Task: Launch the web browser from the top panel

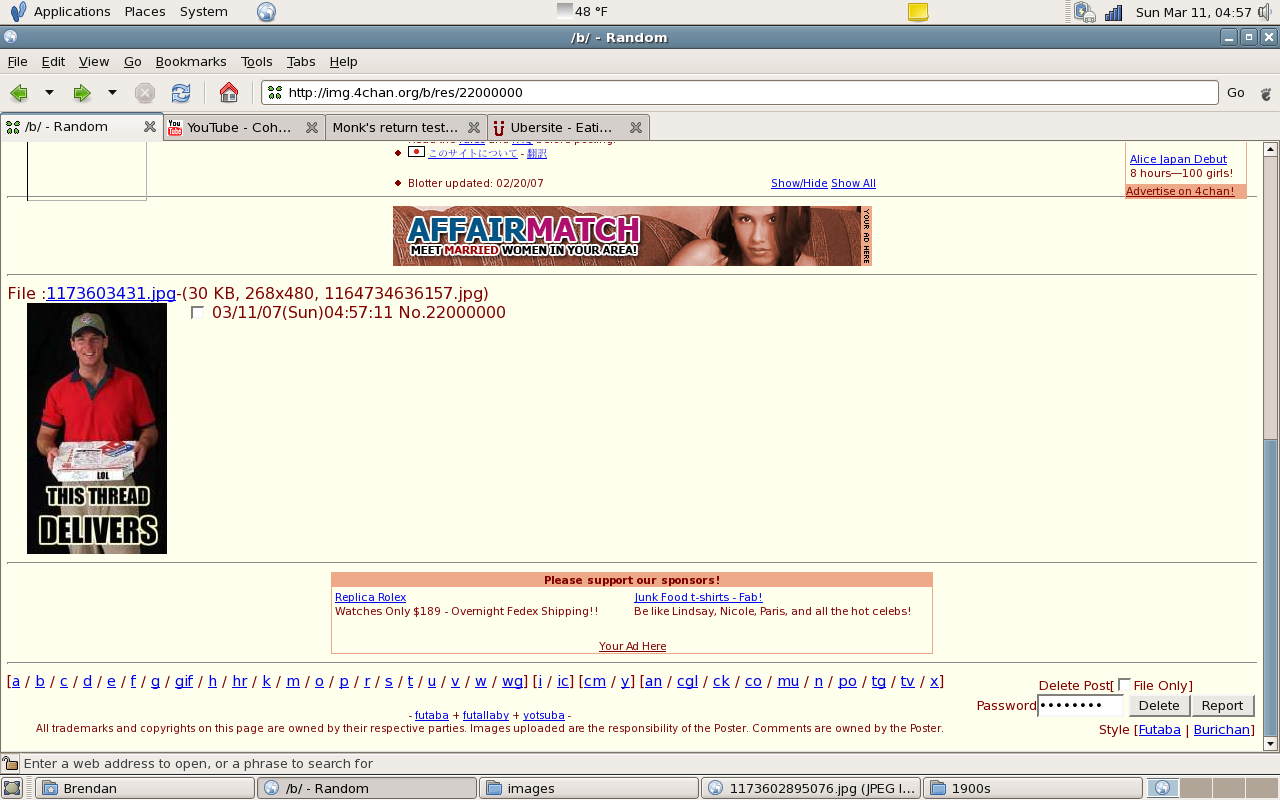Action: coord(266,12)
